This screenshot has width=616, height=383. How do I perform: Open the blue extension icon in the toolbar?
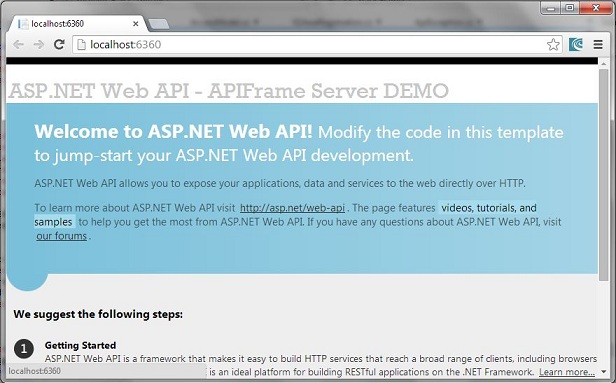click(x=576, y=44)
